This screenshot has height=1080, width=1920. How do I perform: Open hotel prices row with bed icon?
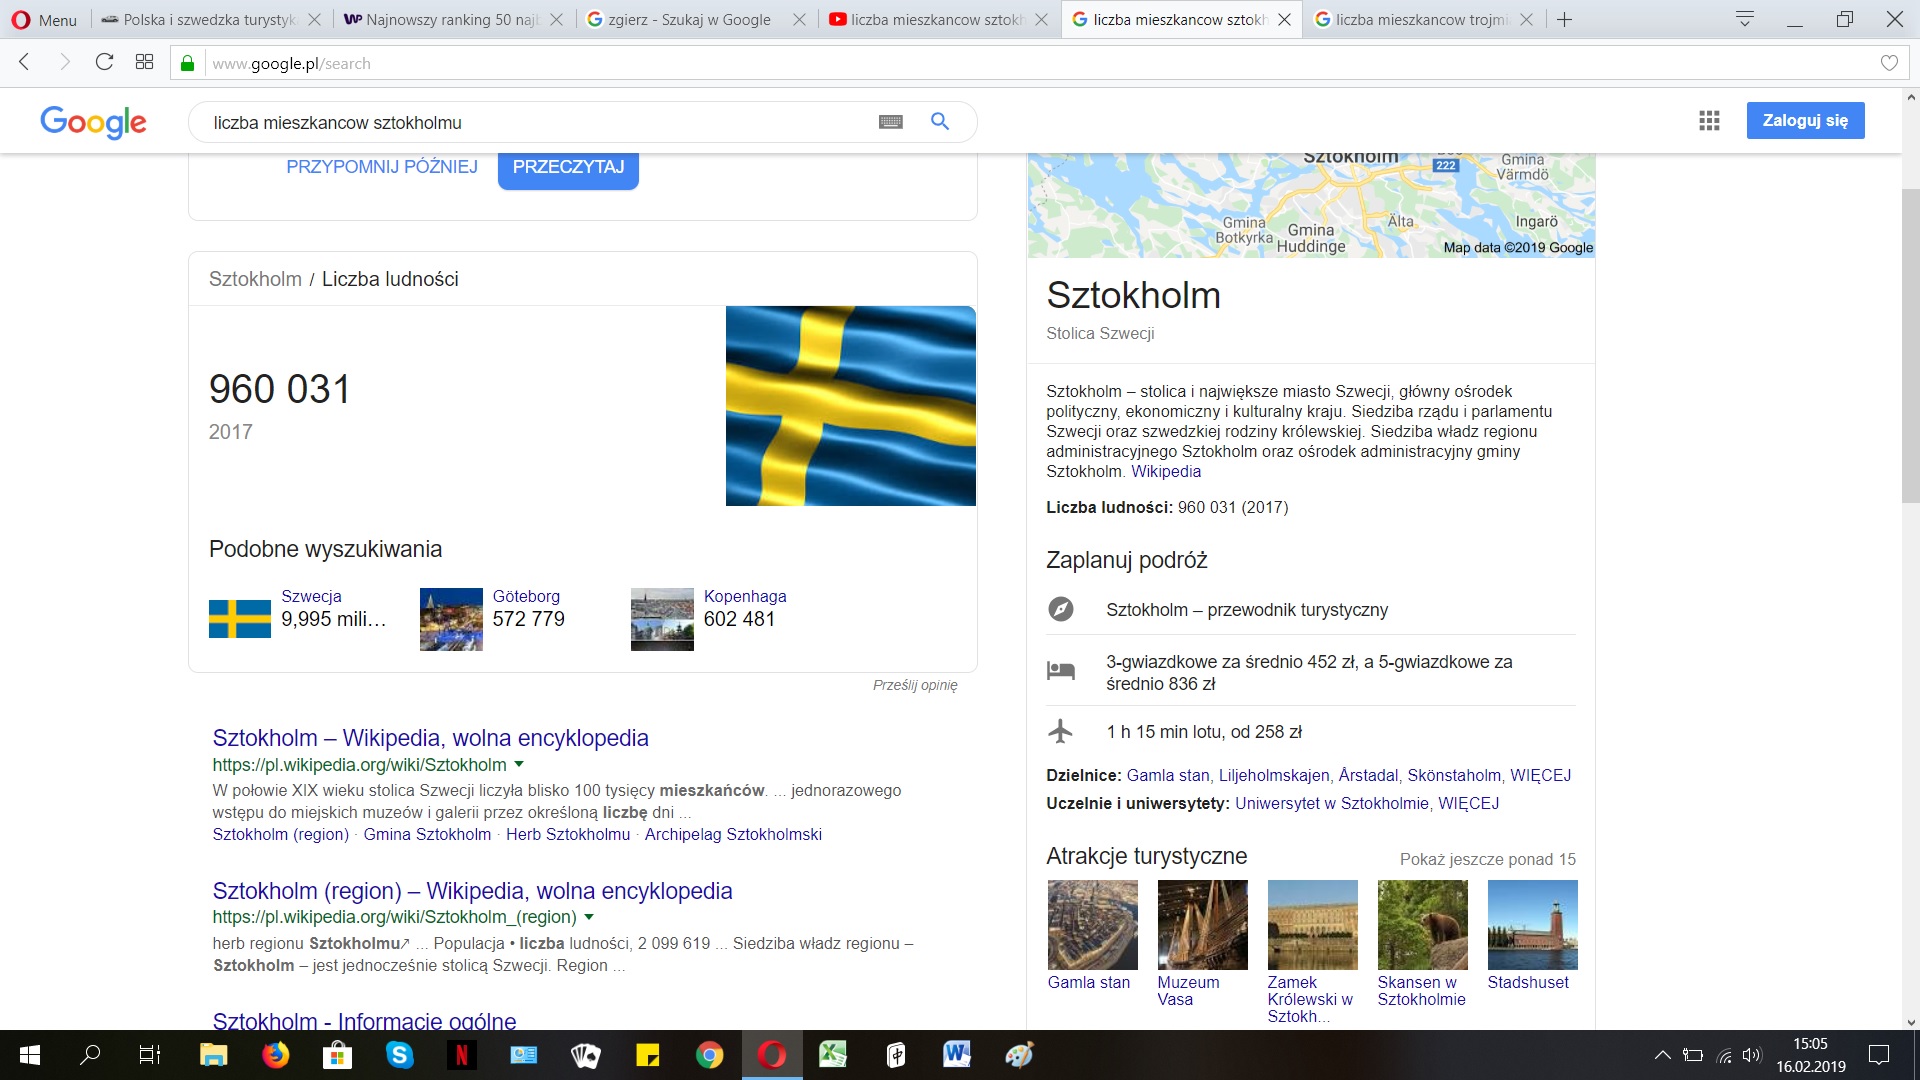pyautogui.click(x=1311, y=672)
